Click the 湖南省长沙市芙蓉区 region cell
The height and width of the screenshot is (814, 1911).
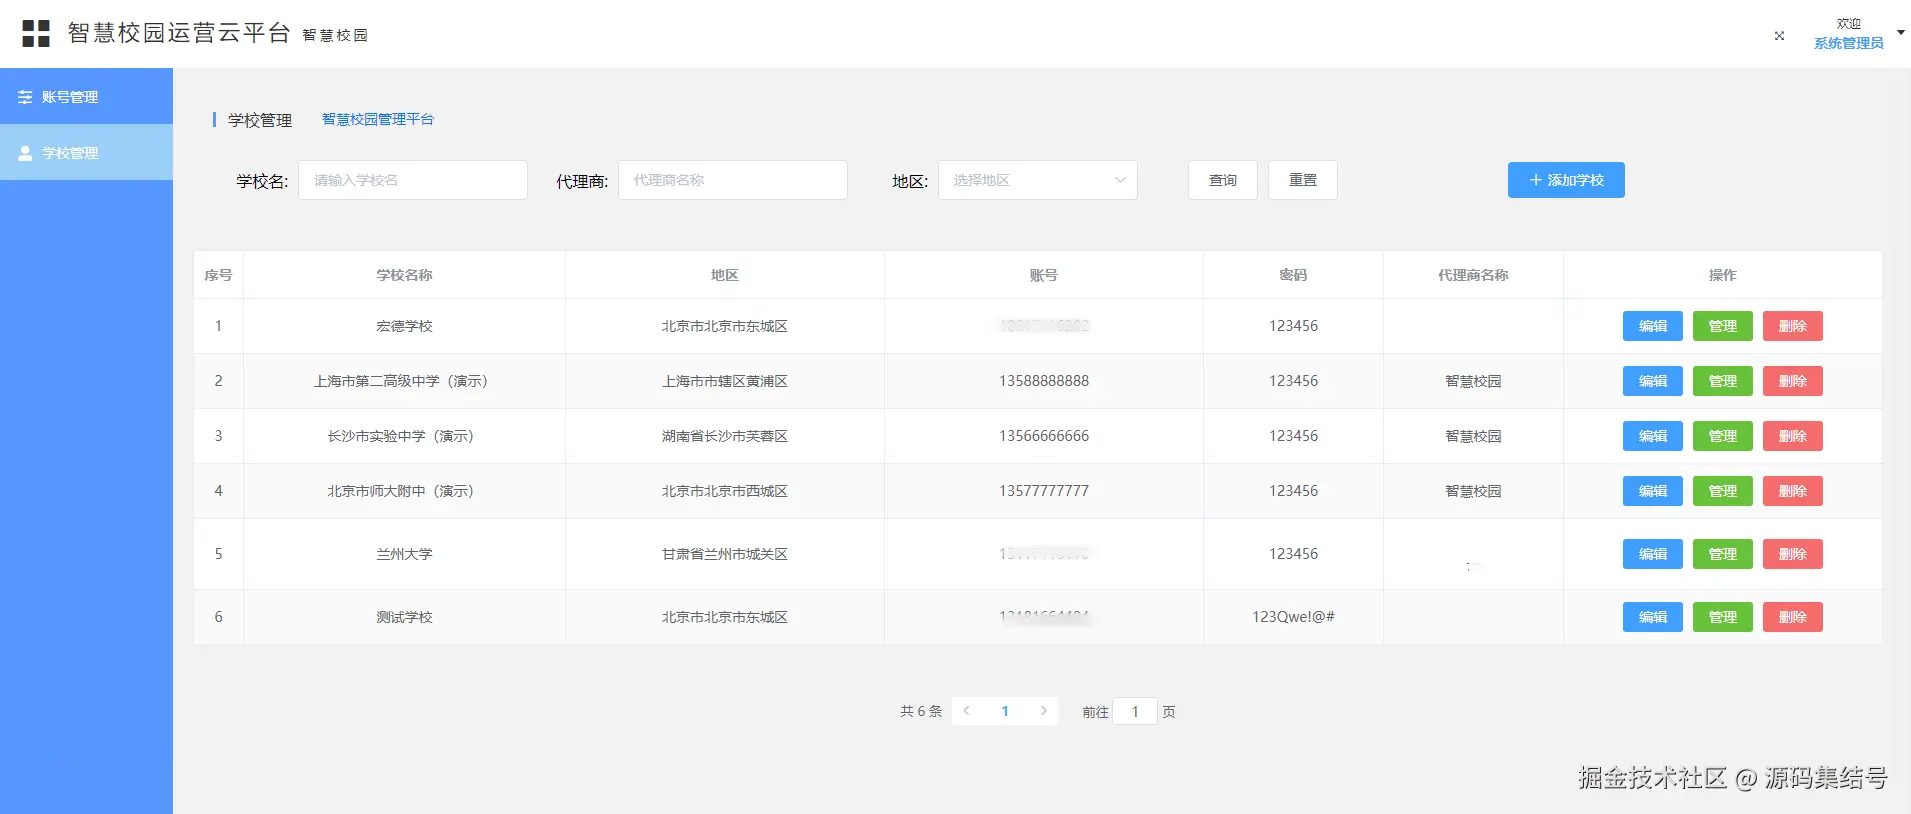pyautogui.click(x=724, y=436)
